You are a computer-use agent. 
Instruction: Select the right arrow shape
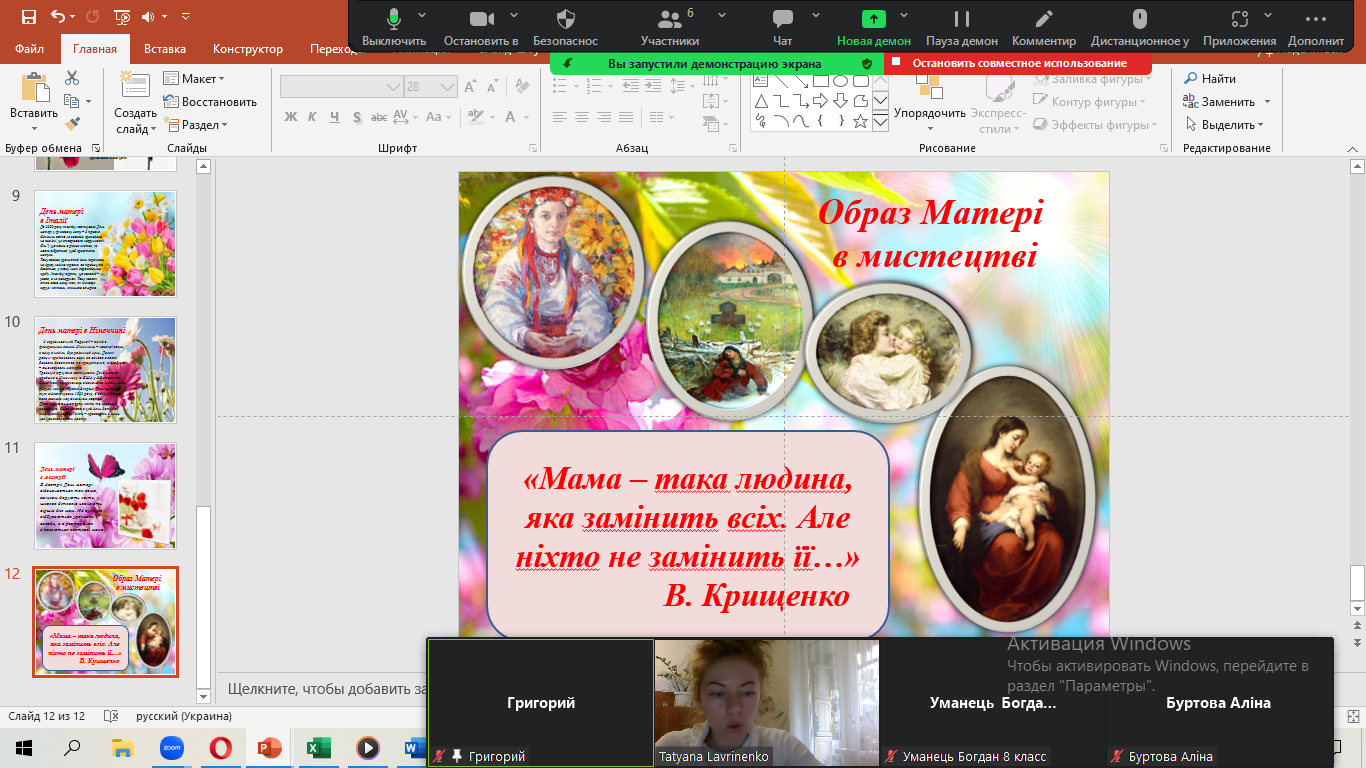pyautogui.click(x=820, y=101)
